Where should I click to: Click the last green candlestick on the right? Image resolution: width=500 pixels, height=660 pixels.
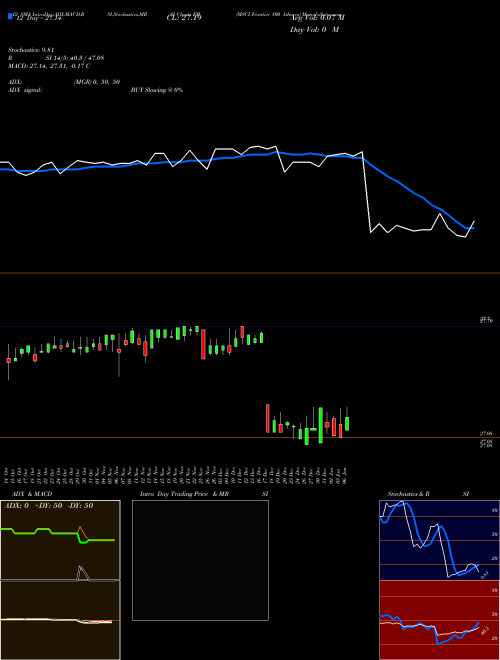(347, 423)
